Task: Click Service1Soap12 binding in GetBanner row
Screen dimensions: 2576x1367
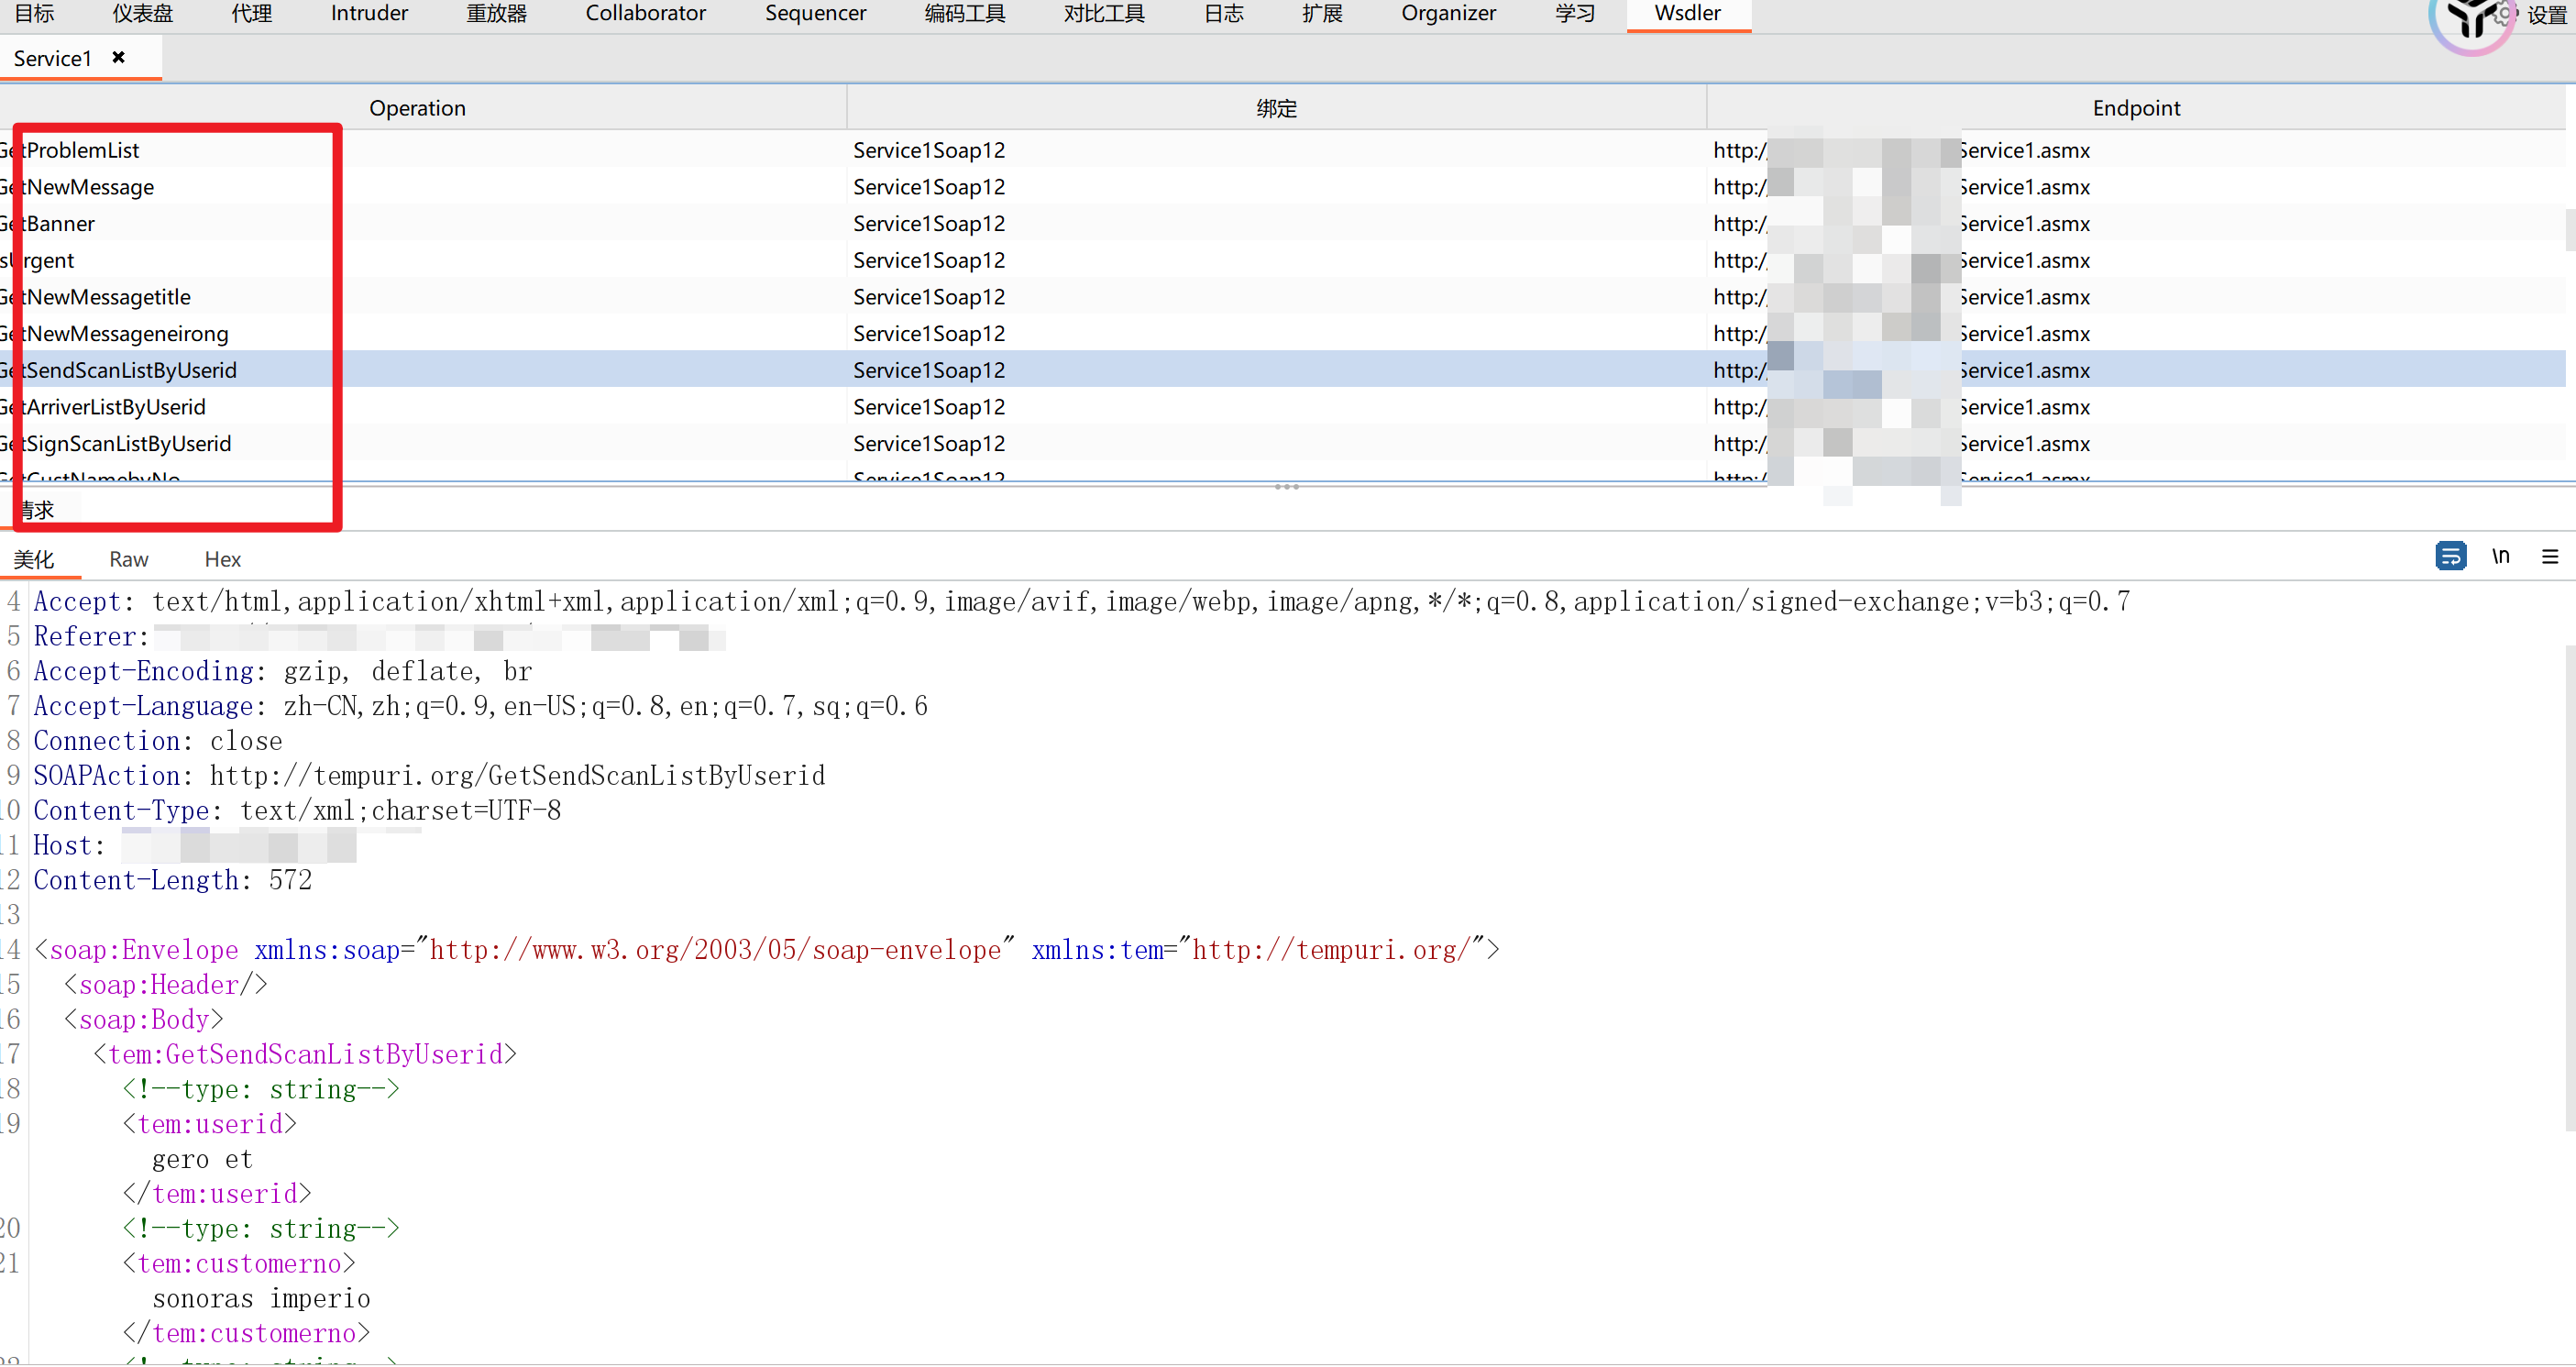Action: point(929,224)
